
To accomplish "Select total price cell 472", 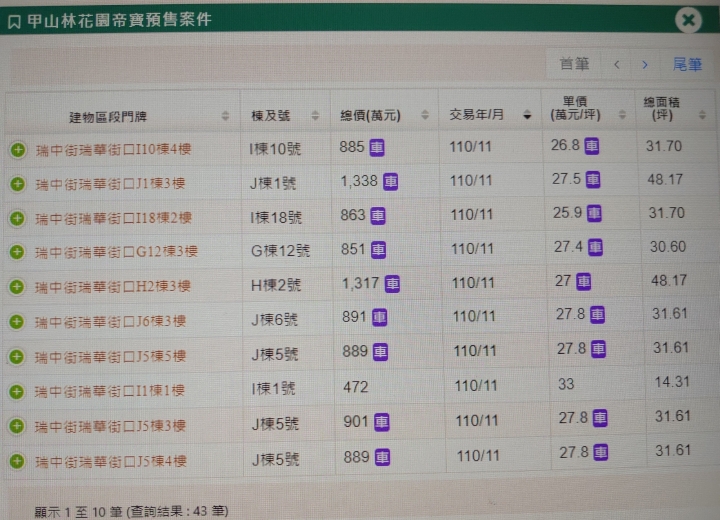I will click(355, 387).
